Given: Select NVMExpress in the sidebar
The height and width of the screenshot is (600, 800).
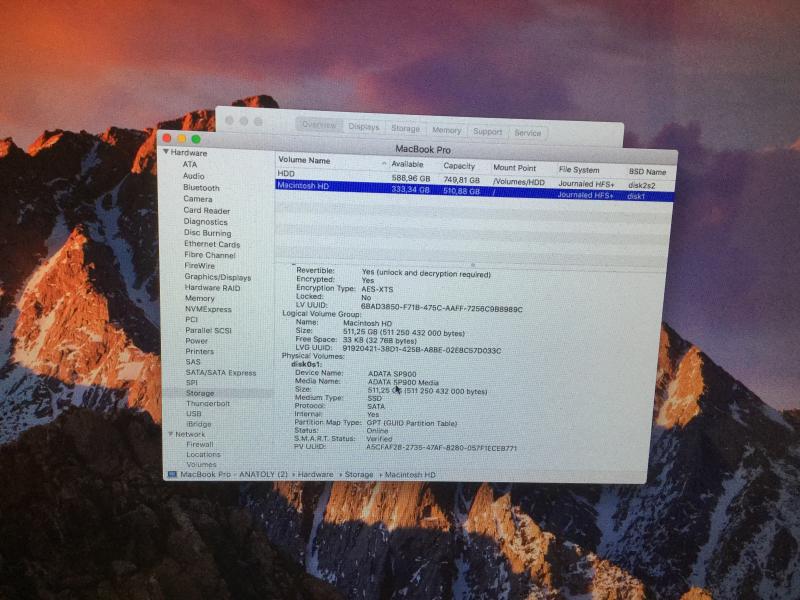Looking at the screenshot, I should 208,309.
